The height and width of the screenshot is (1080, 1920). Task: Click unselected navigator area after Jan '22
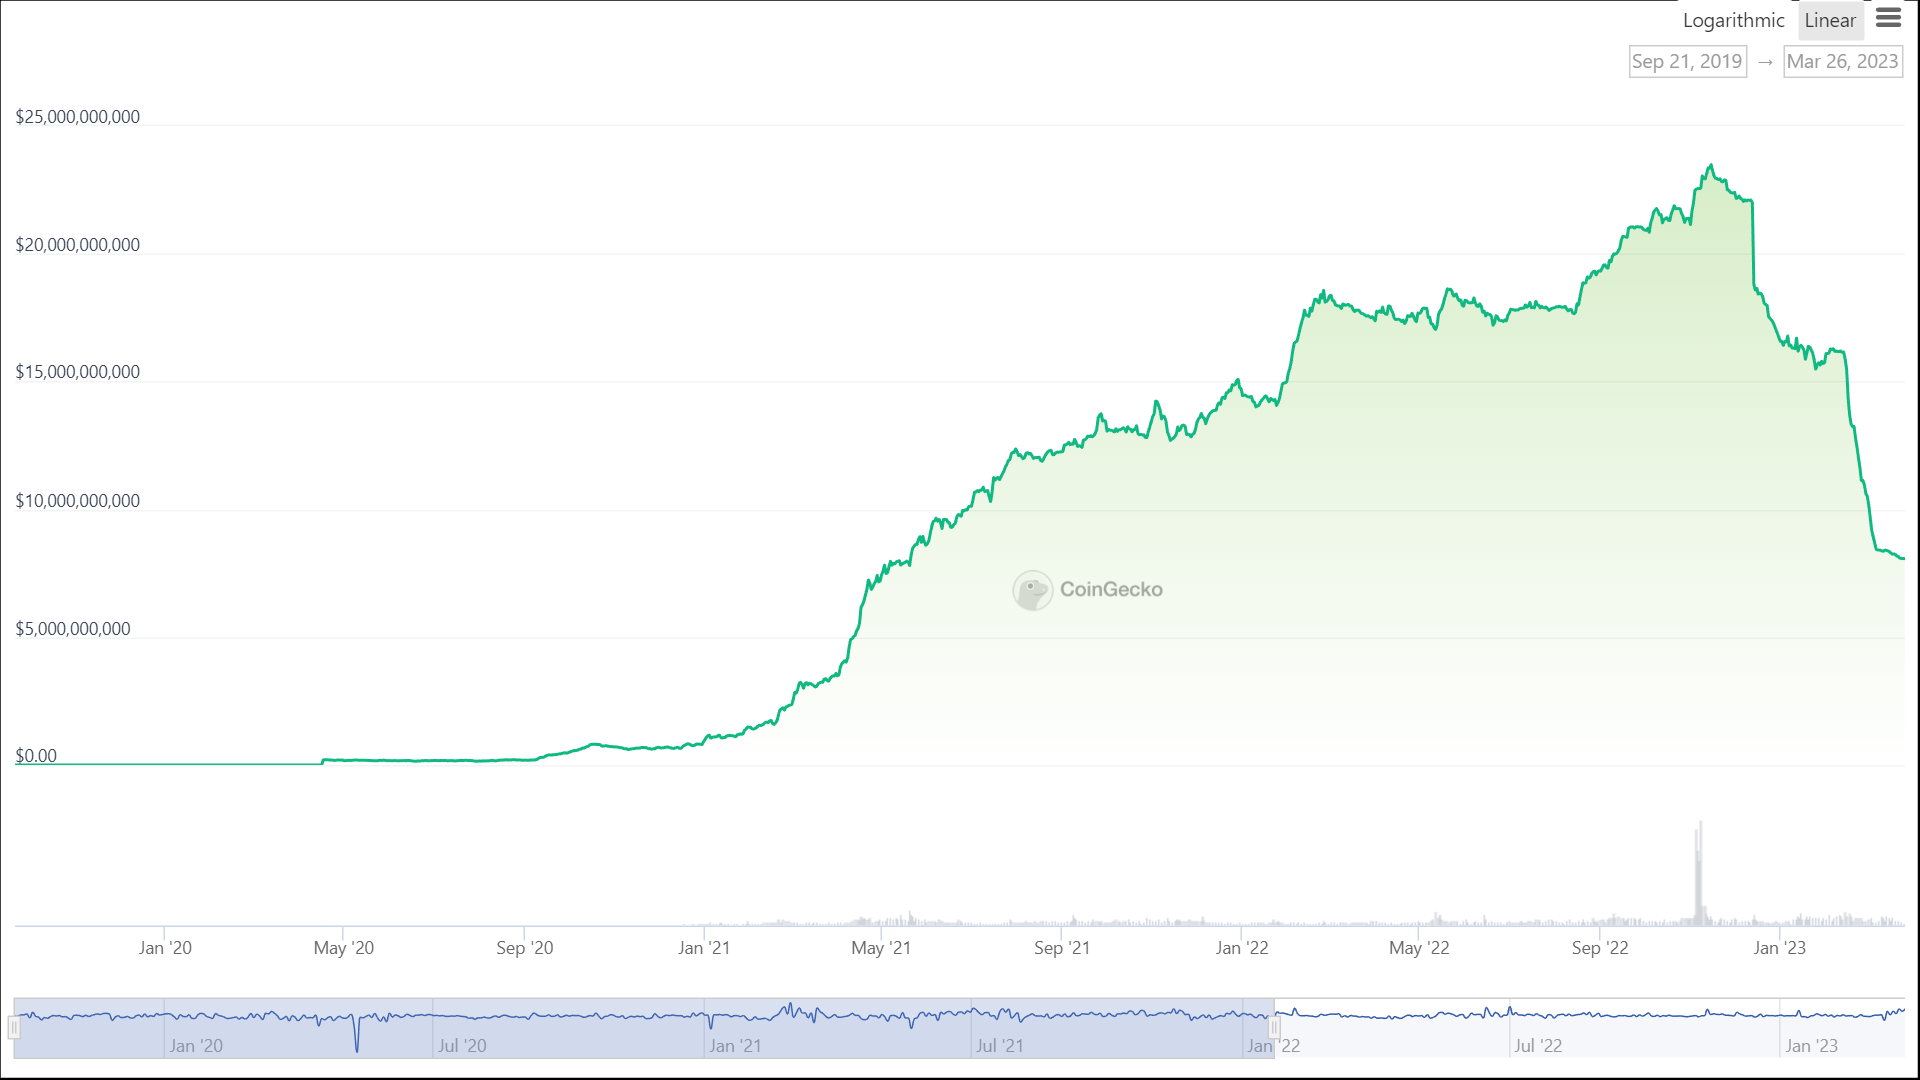tap(1590, 1027)
